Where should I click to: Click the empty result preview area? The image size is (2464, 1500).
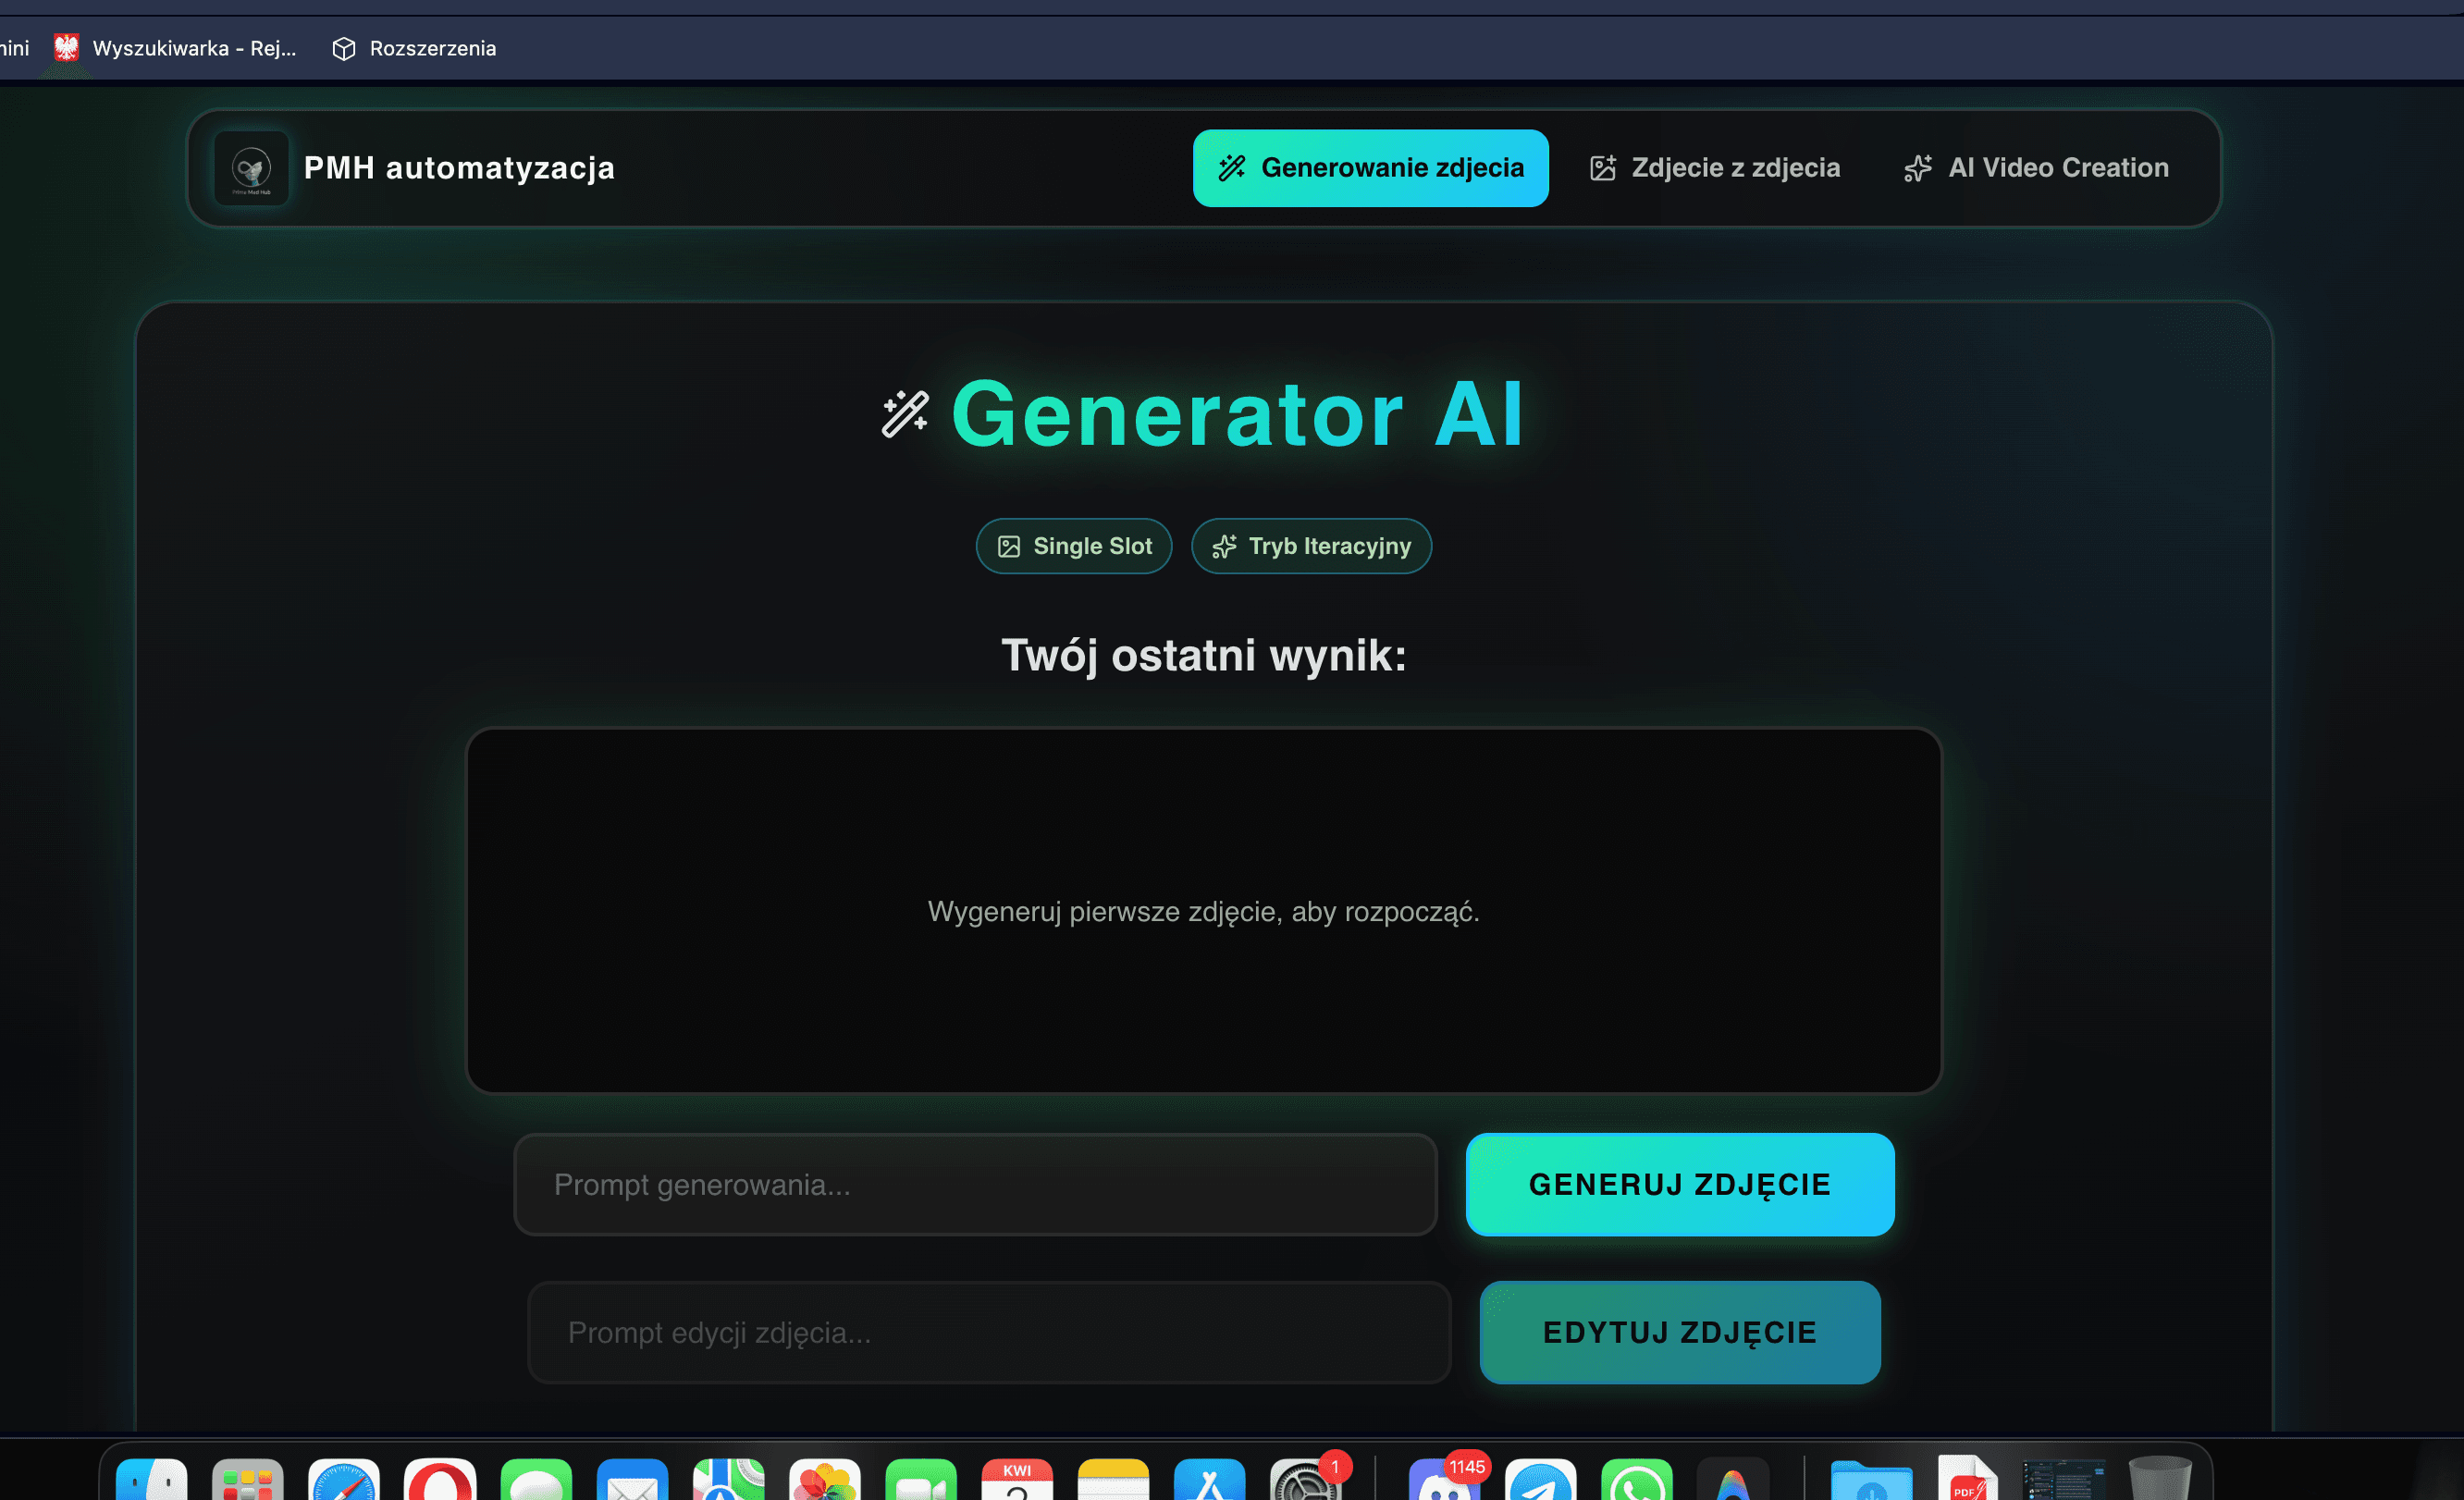(x=1203, y=911)
